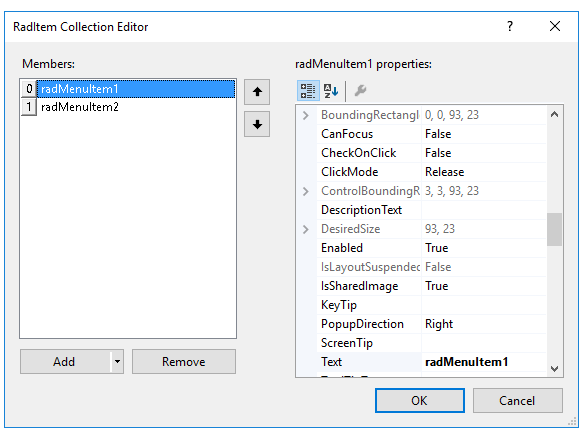Viewport: 586px width, 439px height.
Task: Open Property Pages wrench icon
Action: (360, 90)
